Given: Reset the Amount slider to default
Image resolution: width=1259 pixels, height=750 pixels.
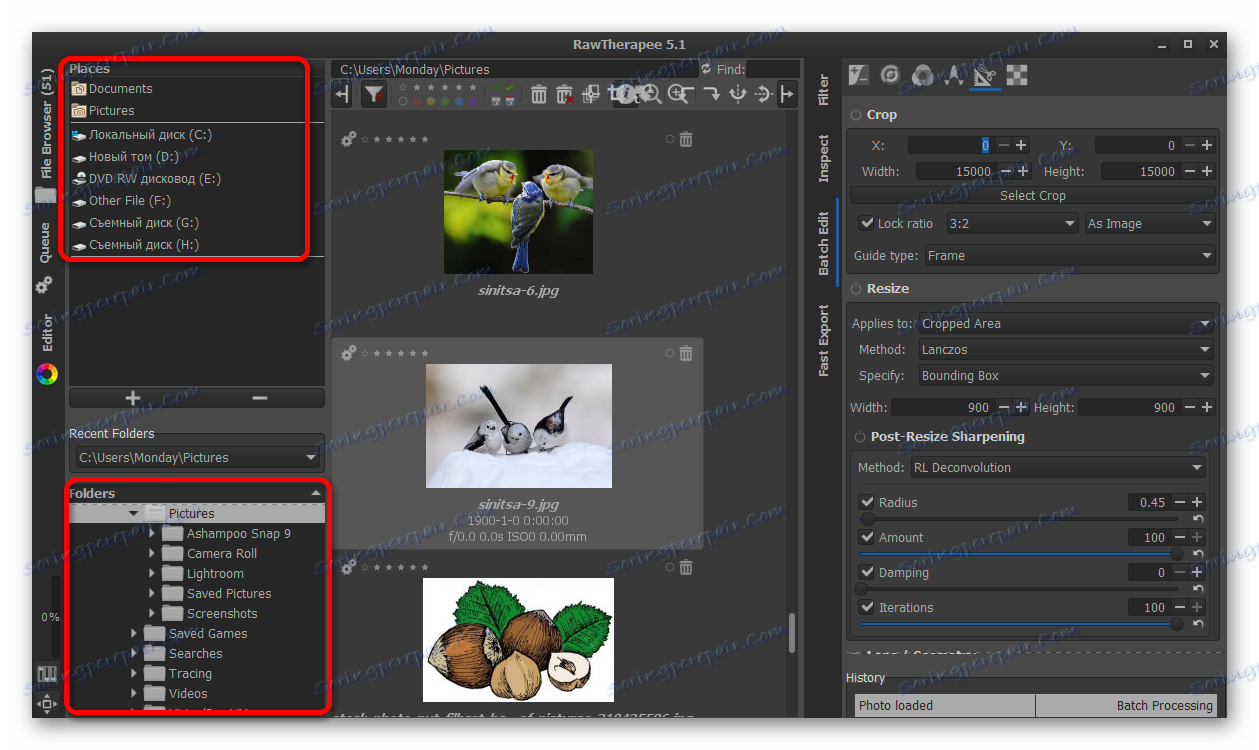Looking at the screenshot, I should pyautogui.click(x=1198, y=554).
